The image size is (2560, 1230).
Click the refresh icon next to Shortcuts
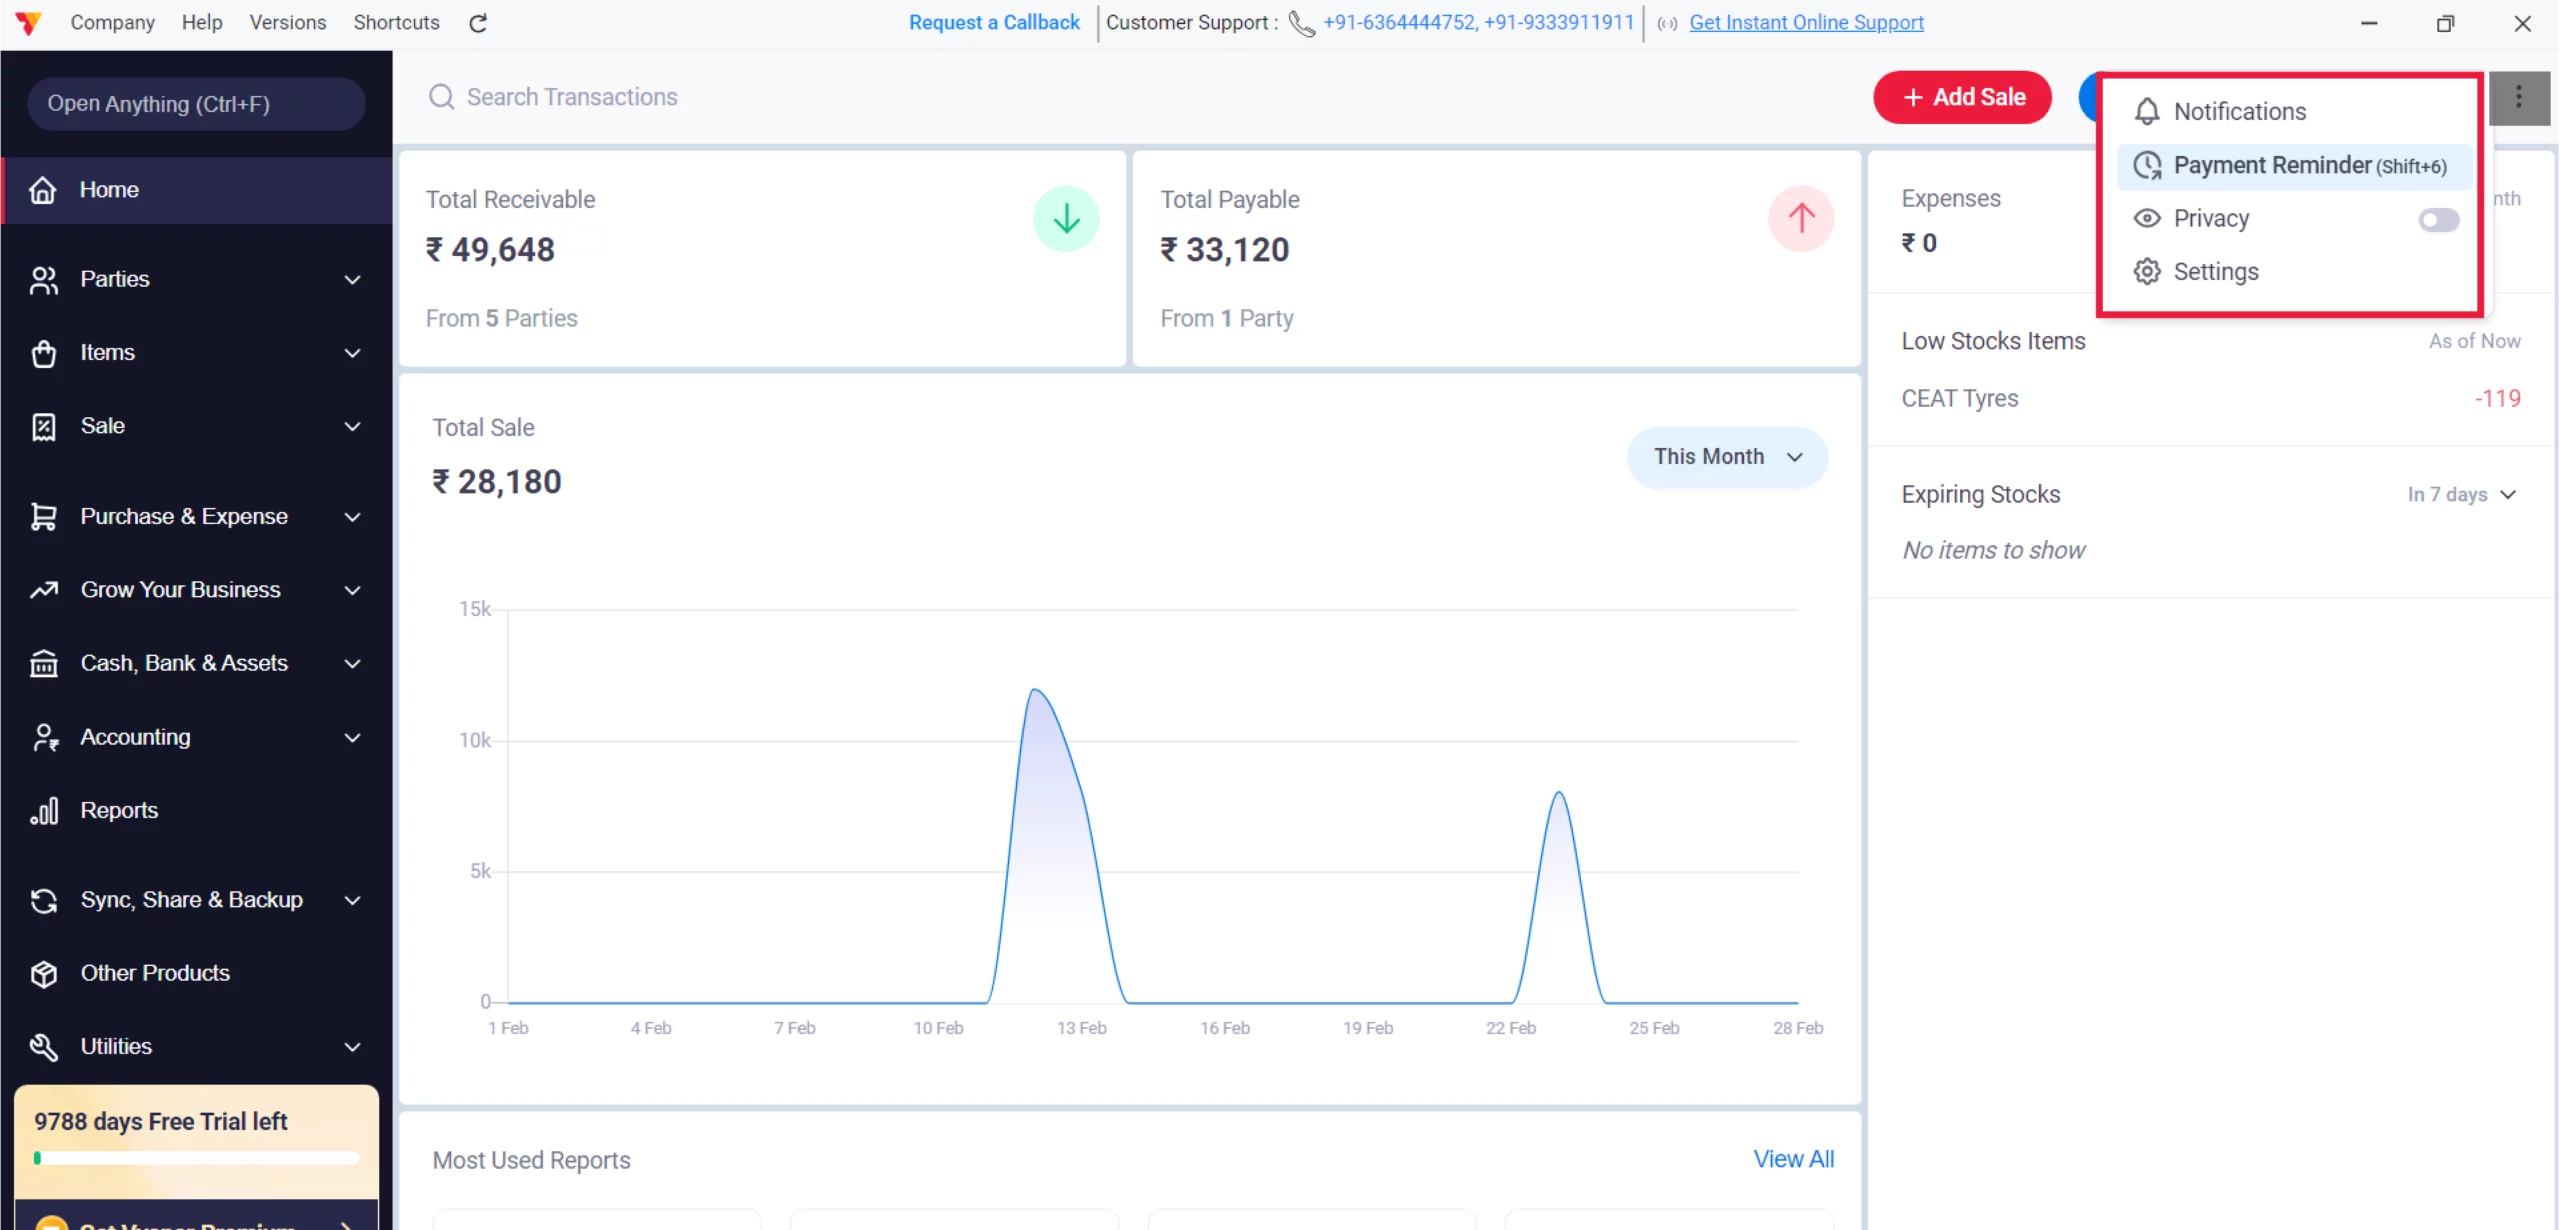tap(478, 23)
